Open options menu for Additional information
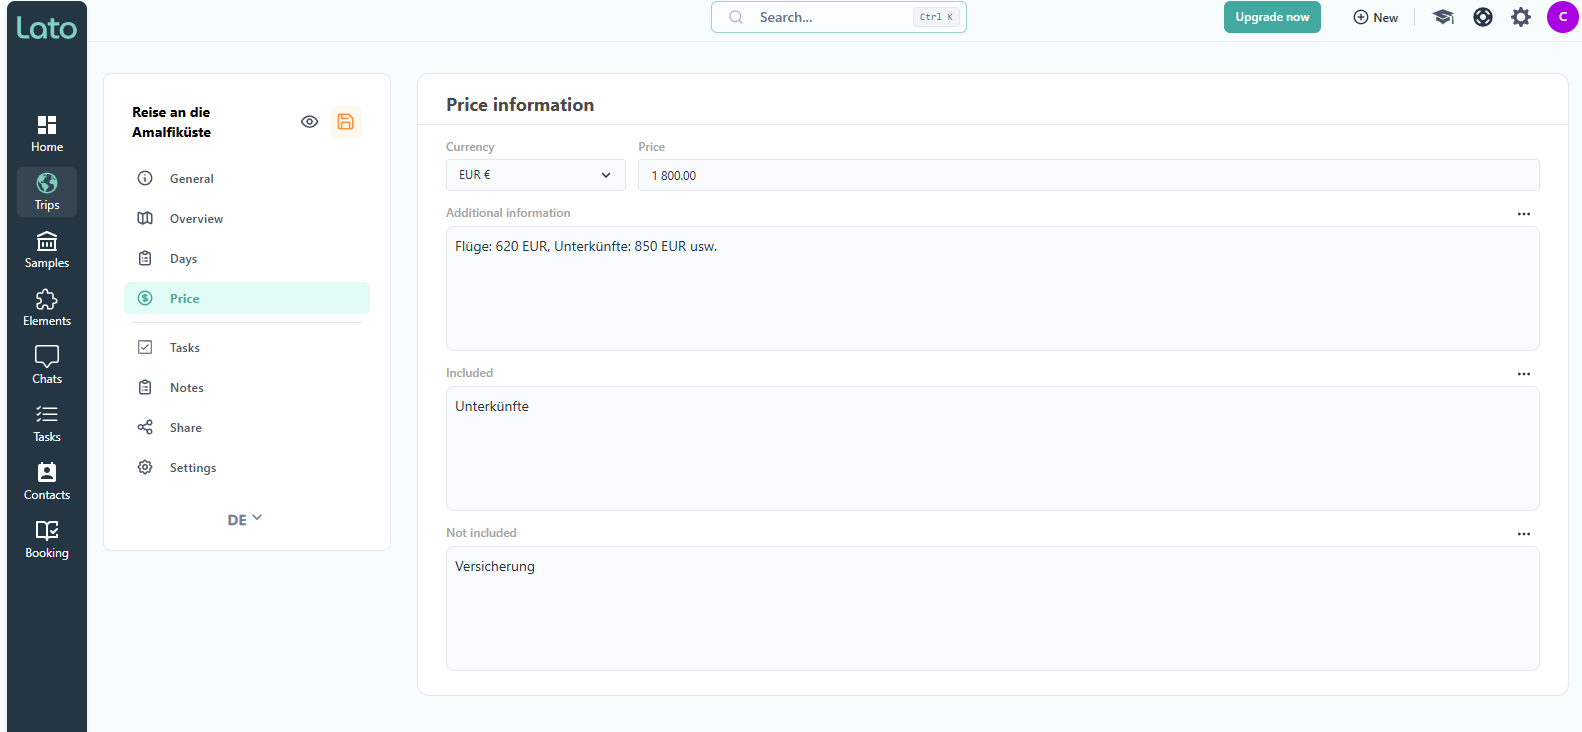 pyautogui.click(x=1523, y=214)
